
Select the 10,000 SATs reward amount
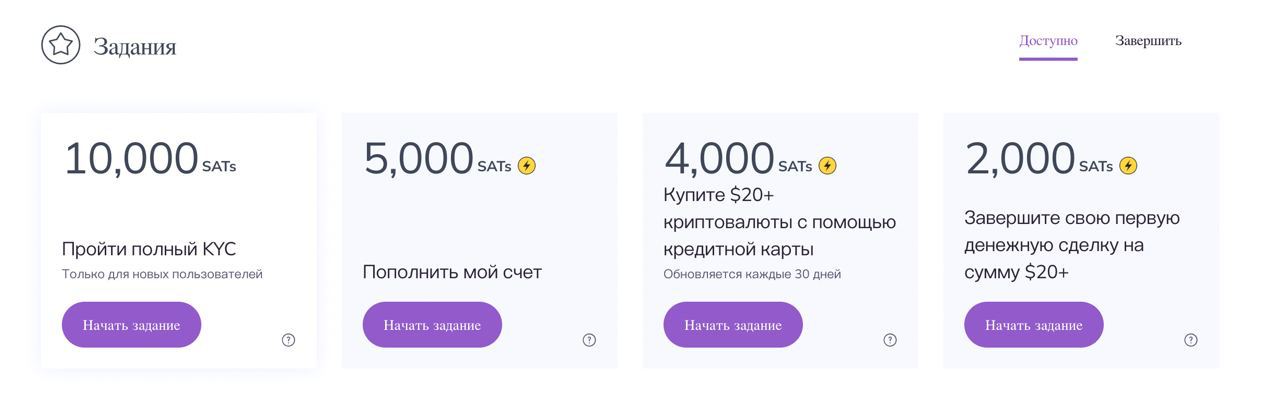pyautogui.click(x=131, y=159)
